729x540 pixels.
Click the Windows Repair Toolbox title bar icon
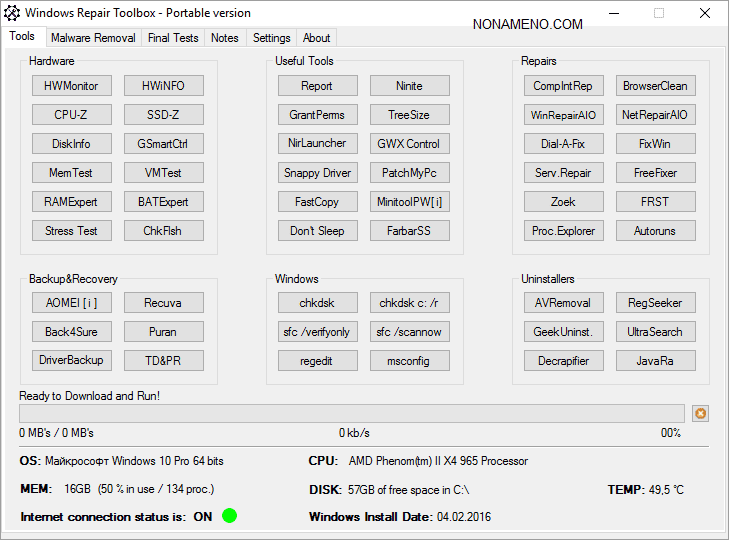tap(12, 13)
